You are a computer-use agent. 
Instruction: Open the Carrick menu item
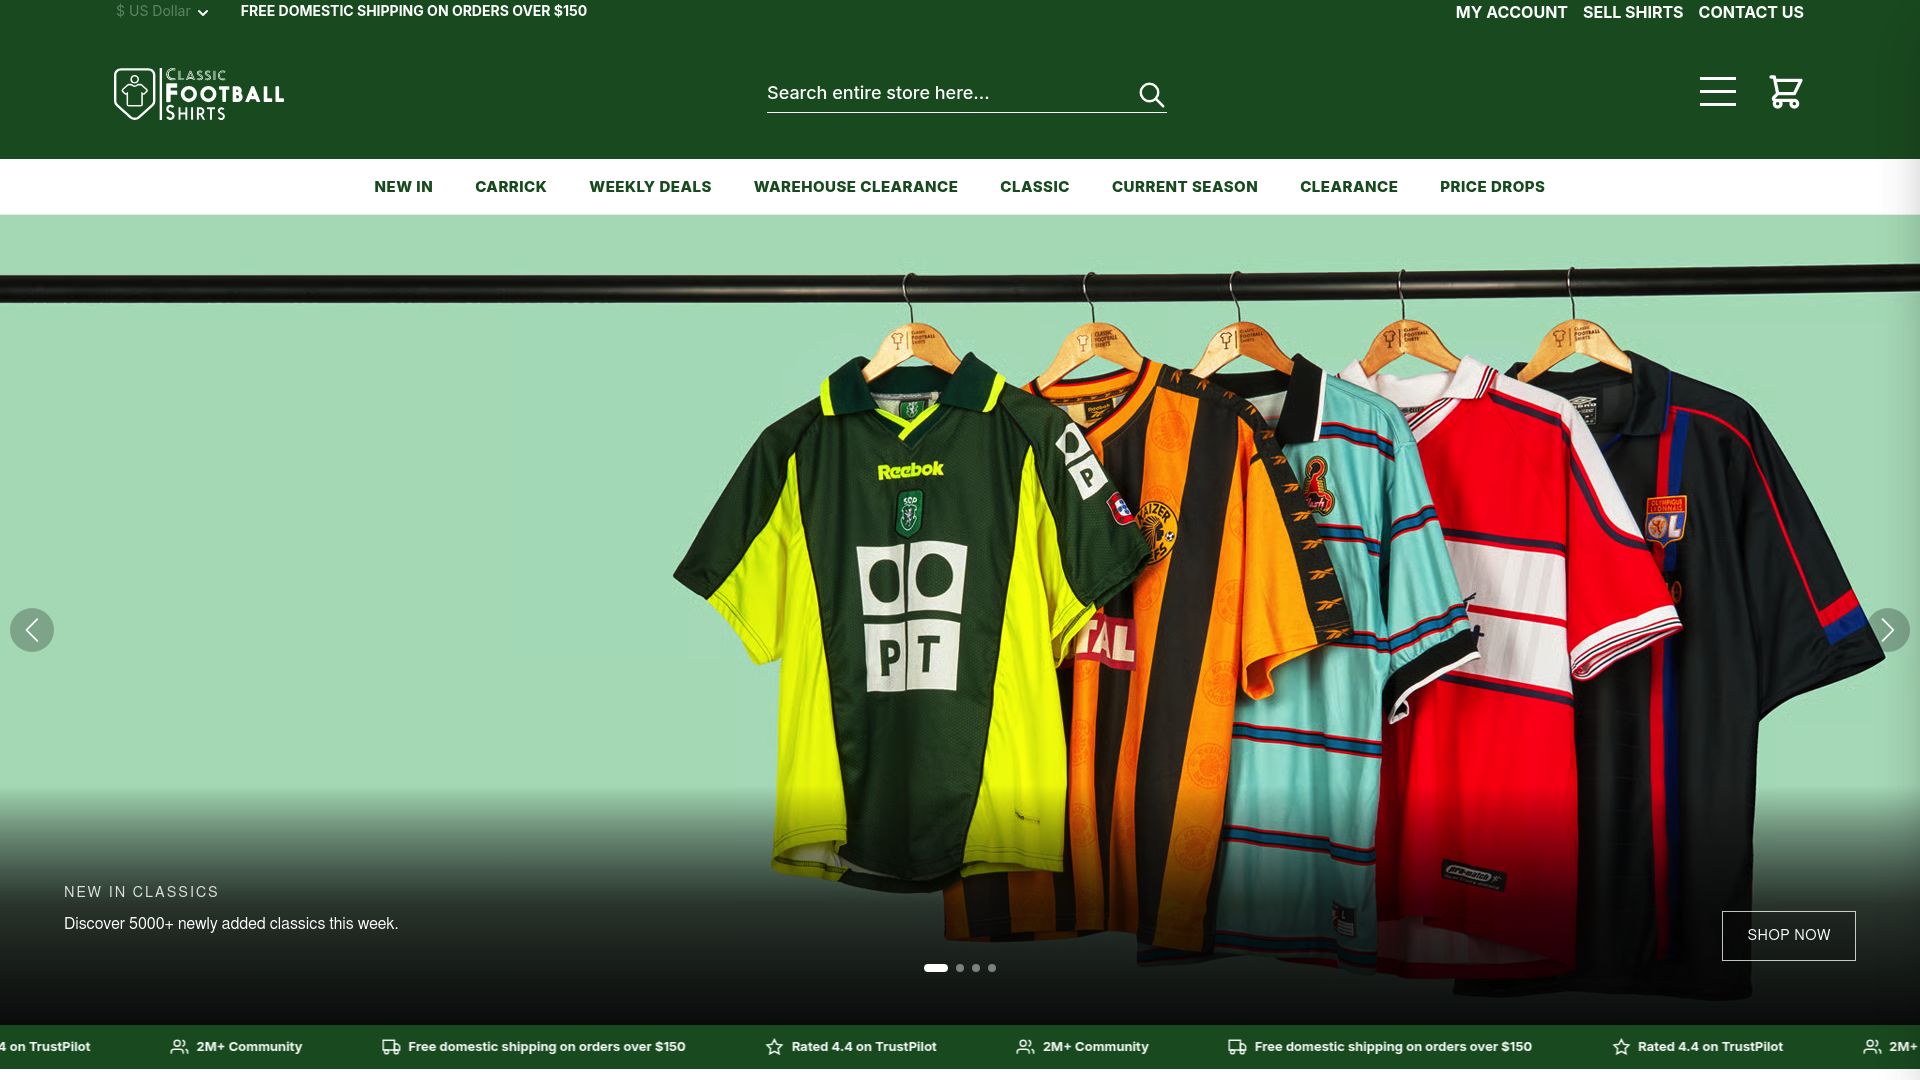pos(510,187)
